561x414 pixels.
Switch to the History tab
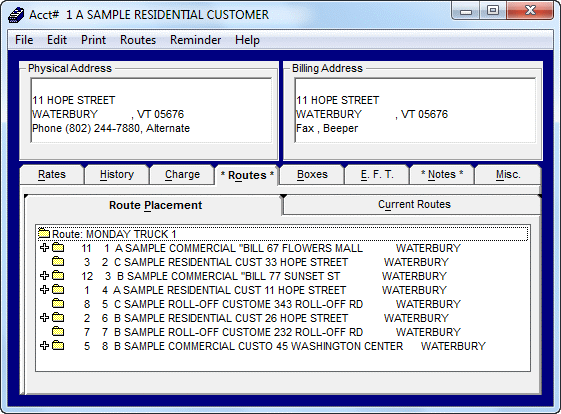(x=117, y=175)
